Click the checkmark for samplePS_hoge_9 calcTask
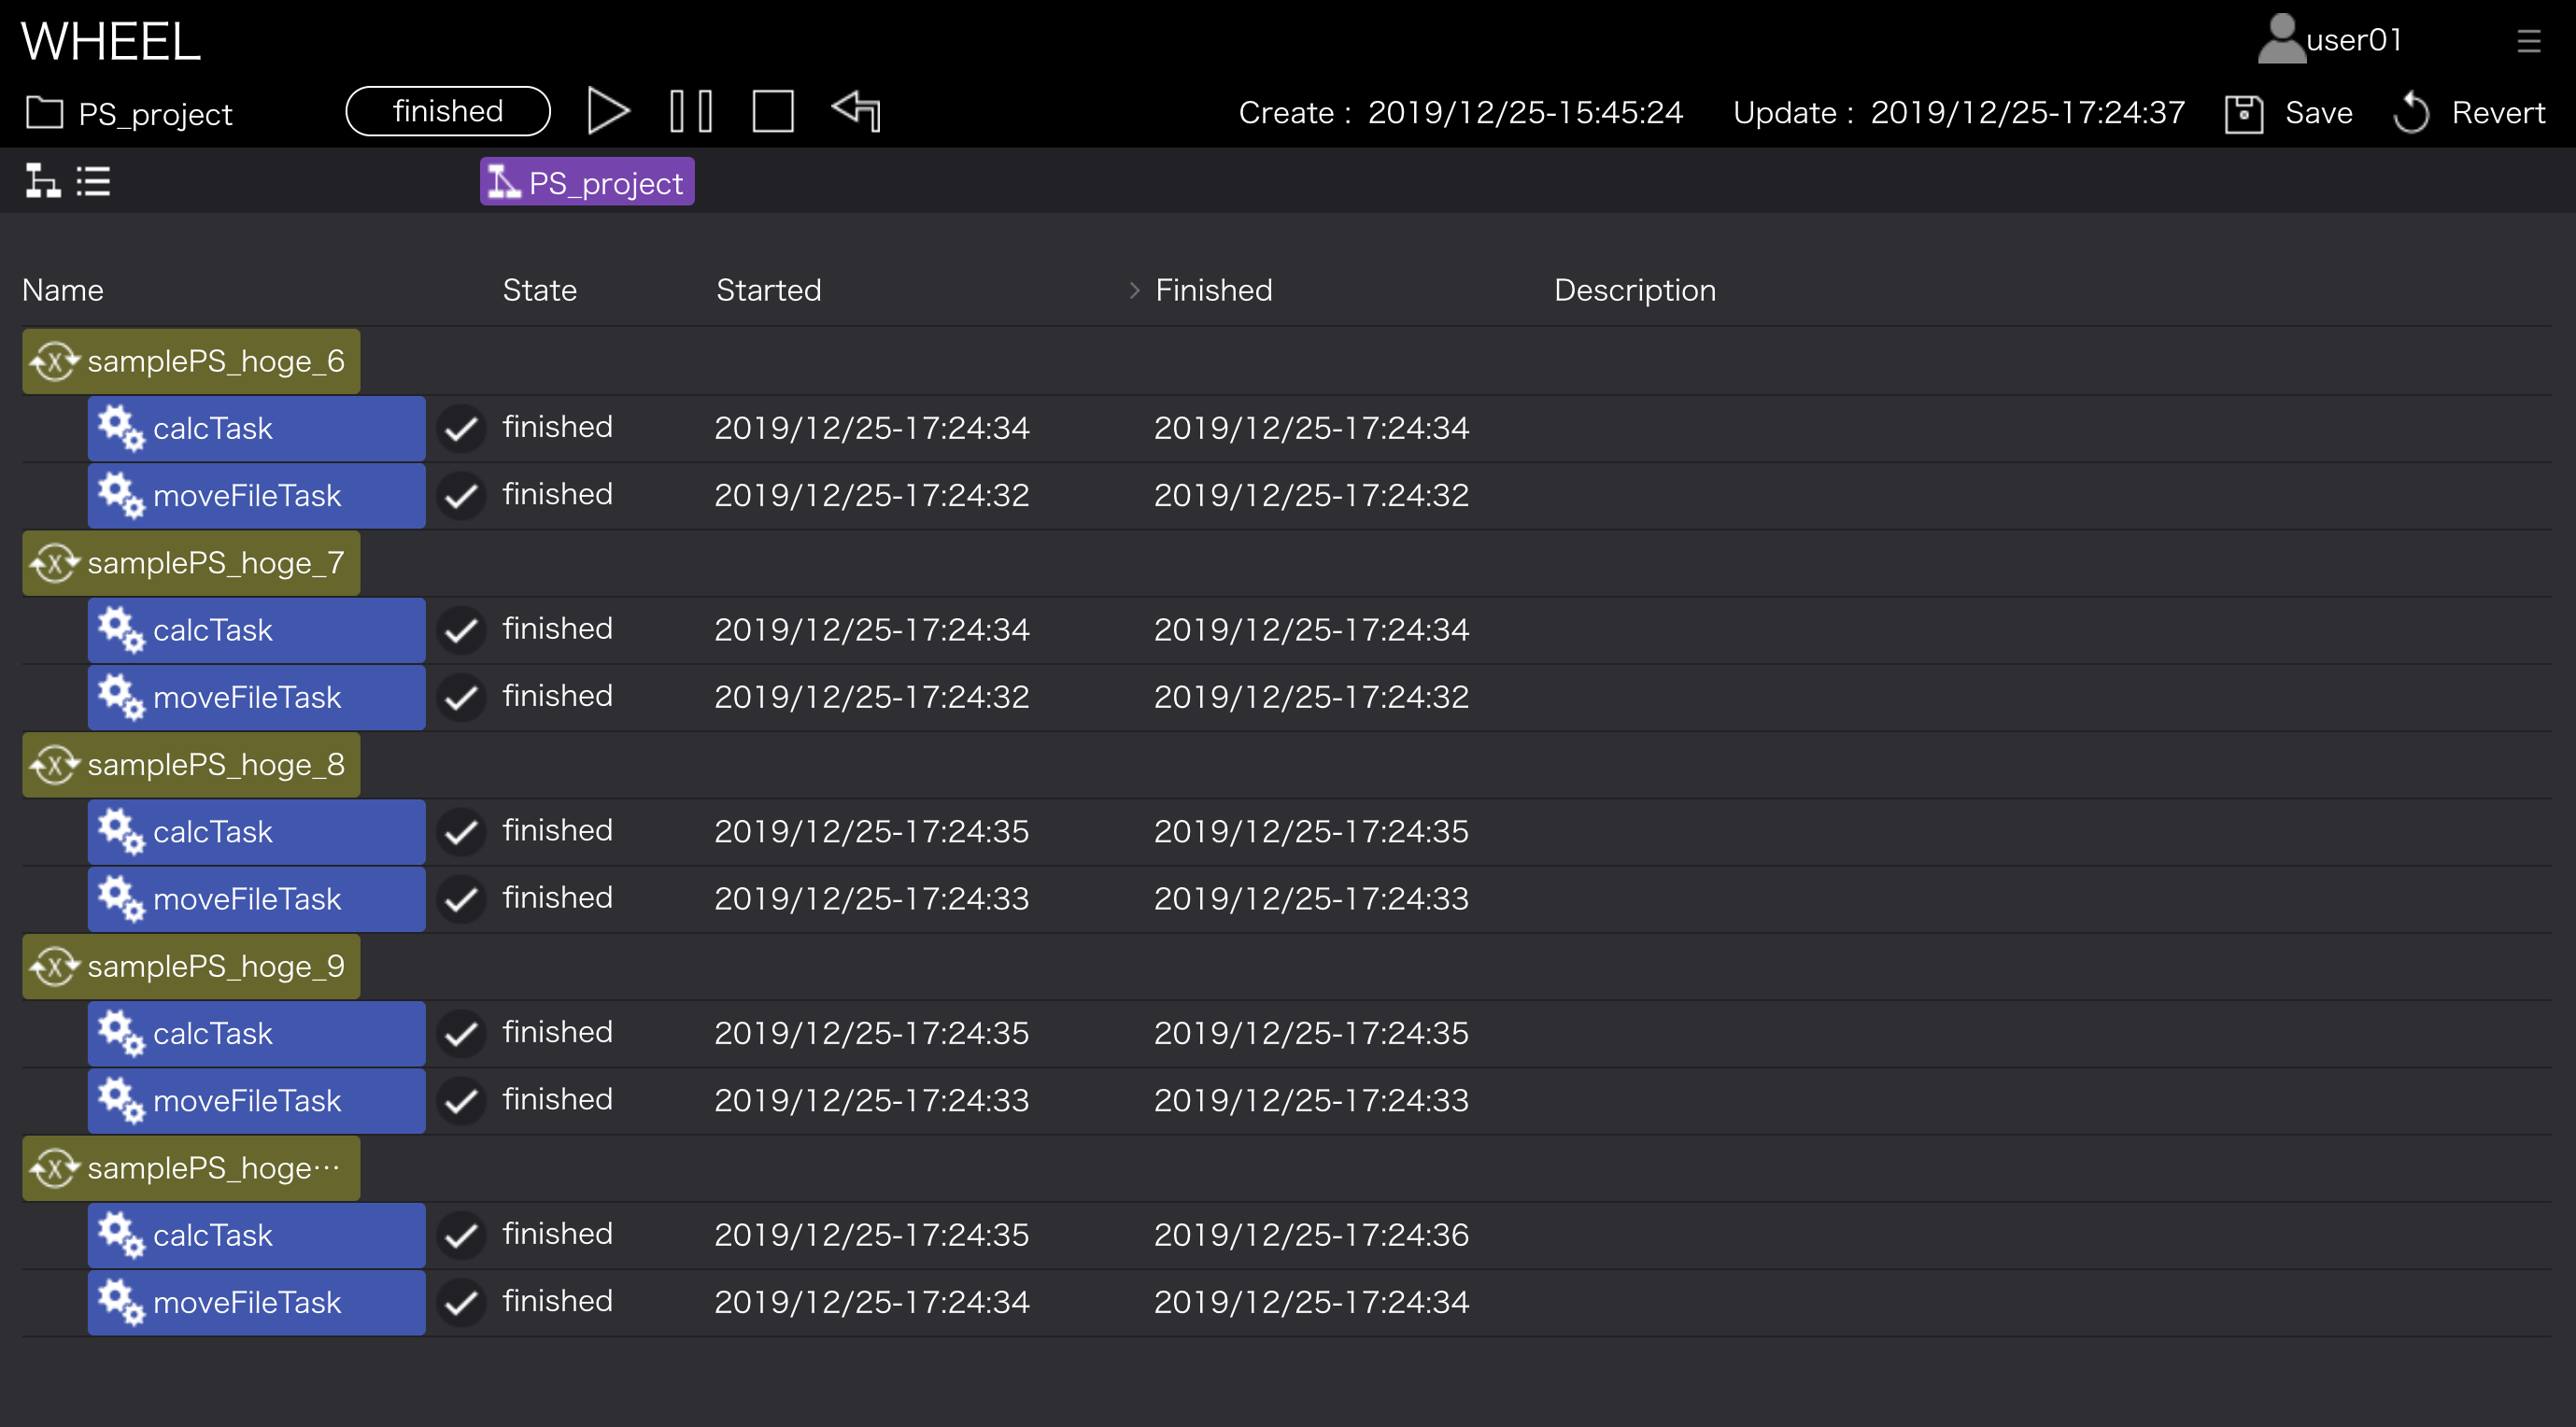 [x=461, y=1033]
